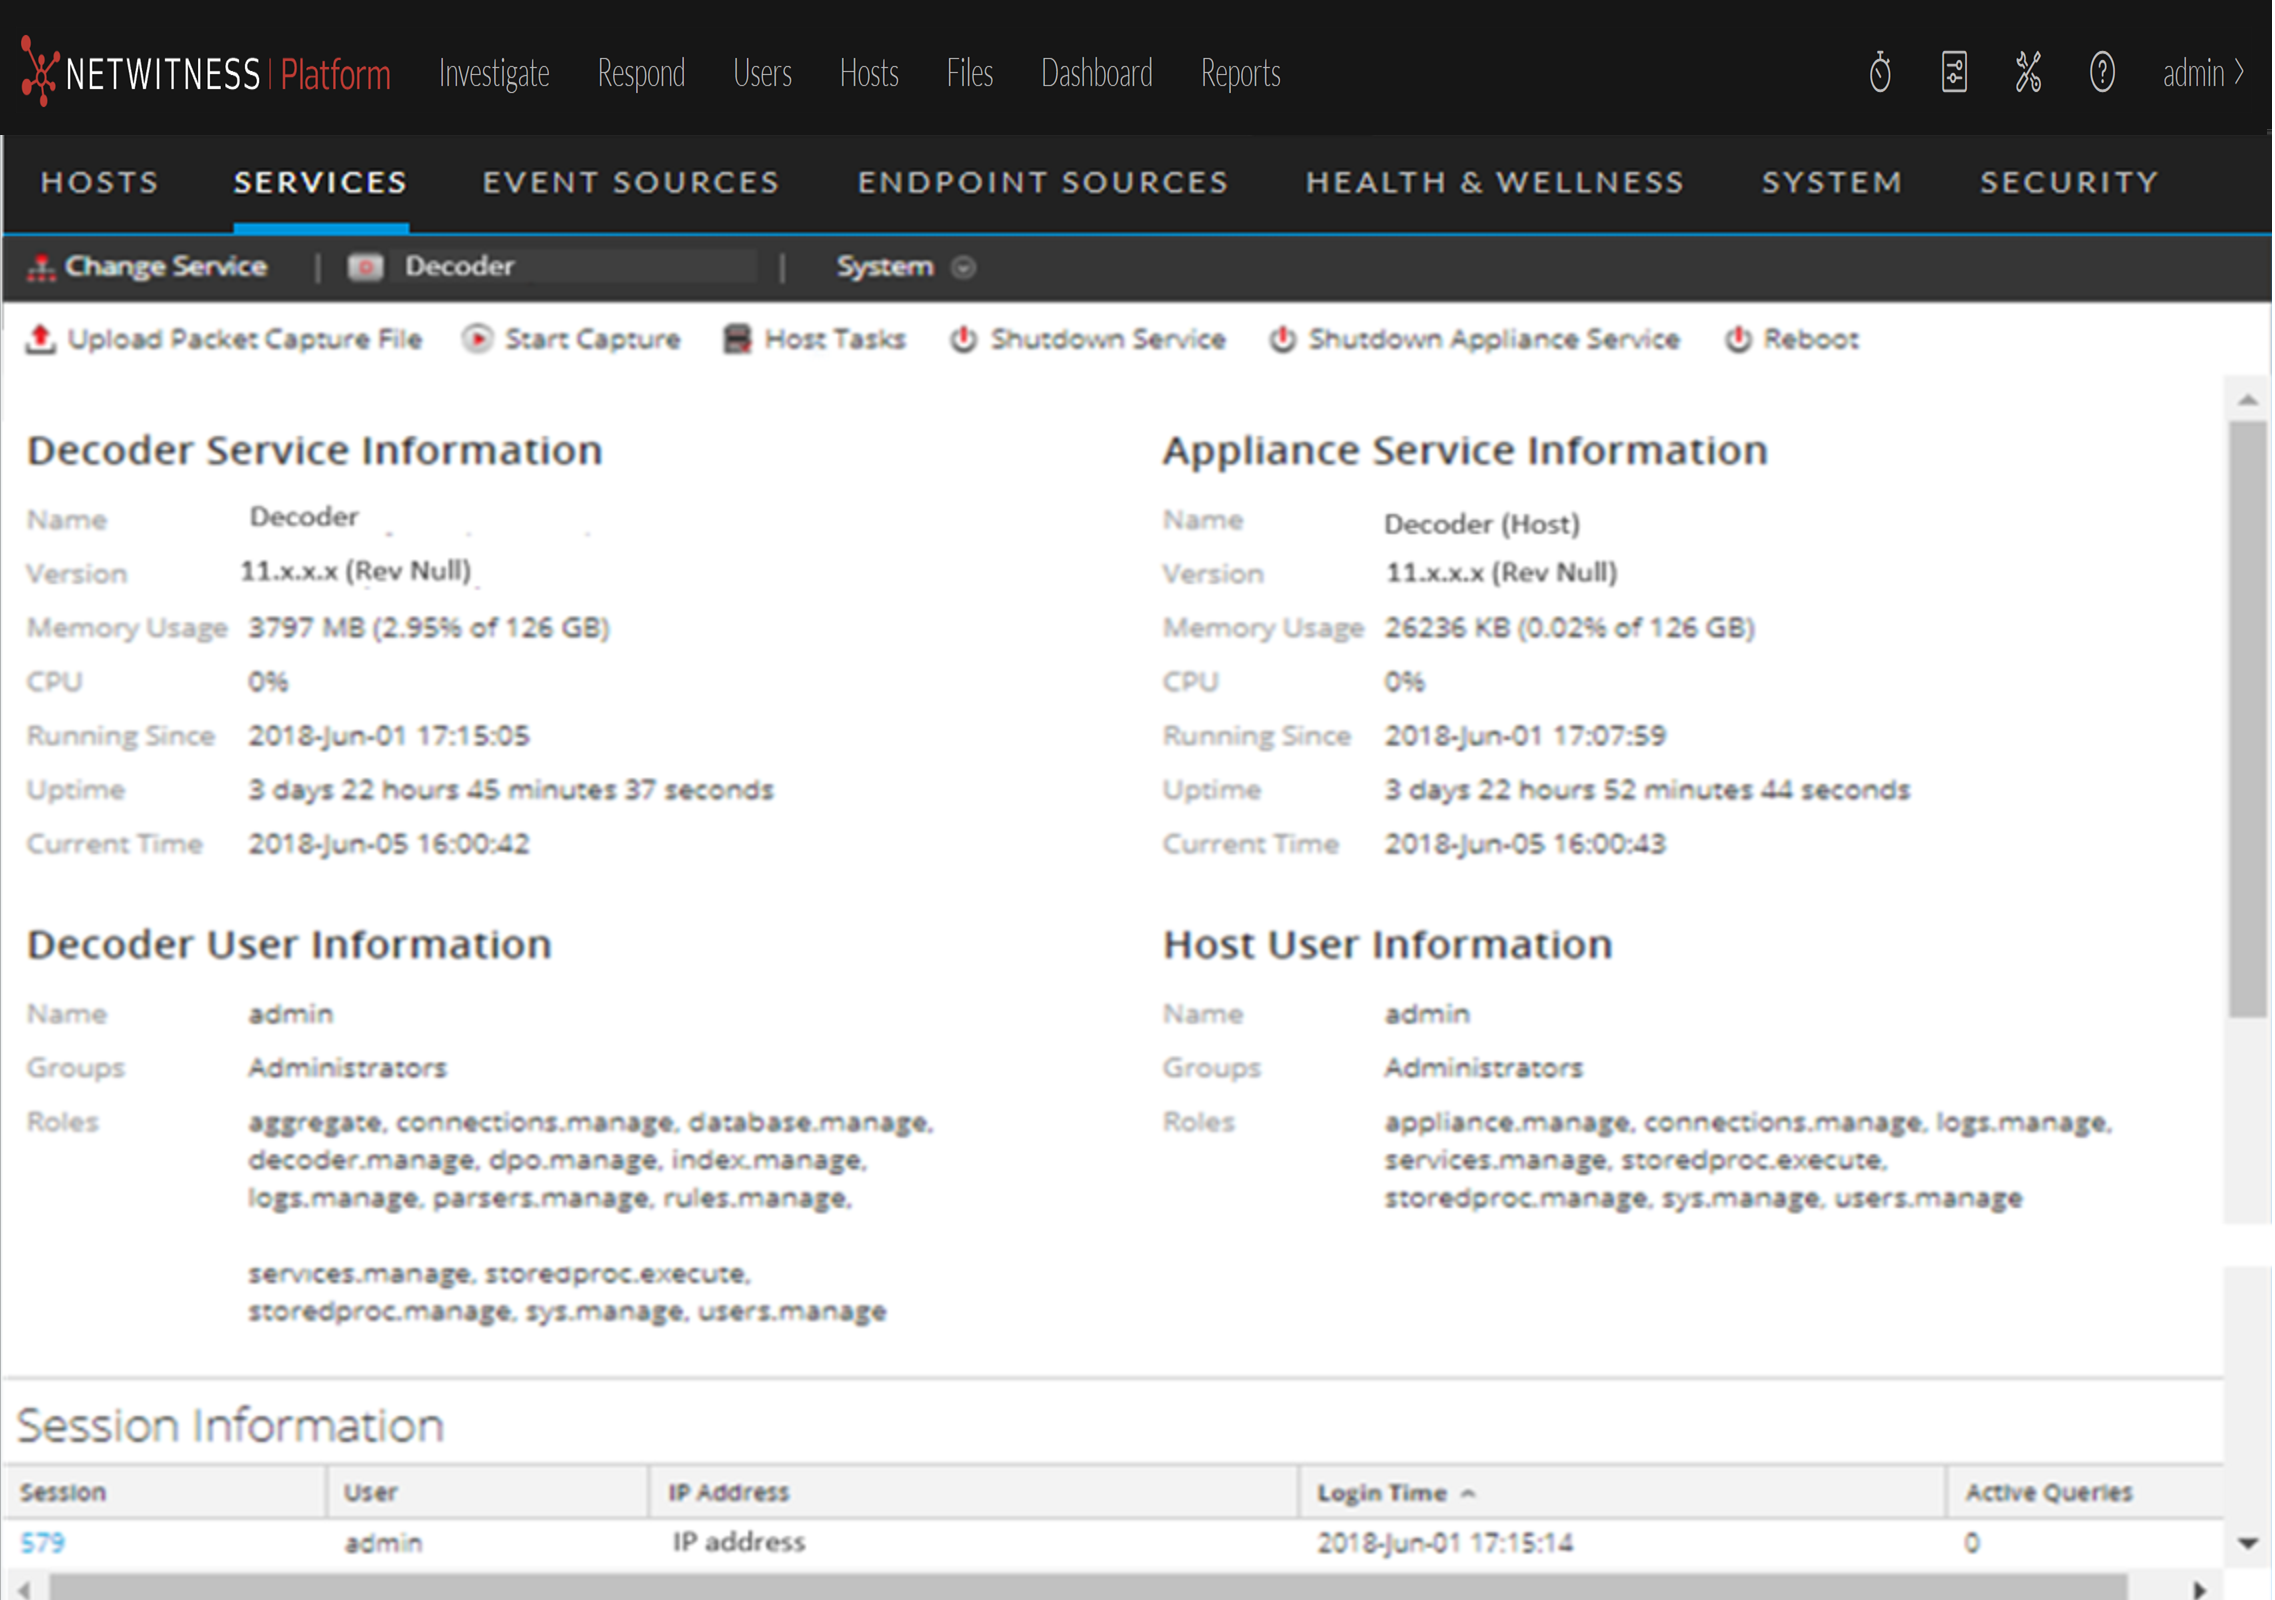Click horizontal scrollbar right arrow
The height and width of the screenshot is (1600, 2275).
(x=2201, y=1590)
